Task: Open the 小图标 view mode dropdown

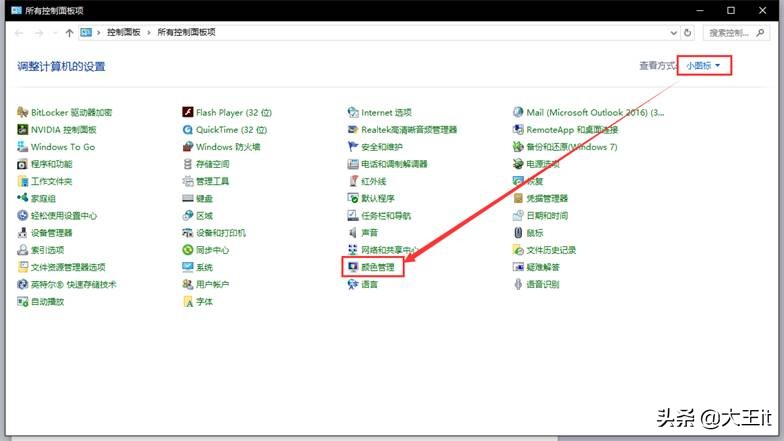Action: click(x=704, y=66)
